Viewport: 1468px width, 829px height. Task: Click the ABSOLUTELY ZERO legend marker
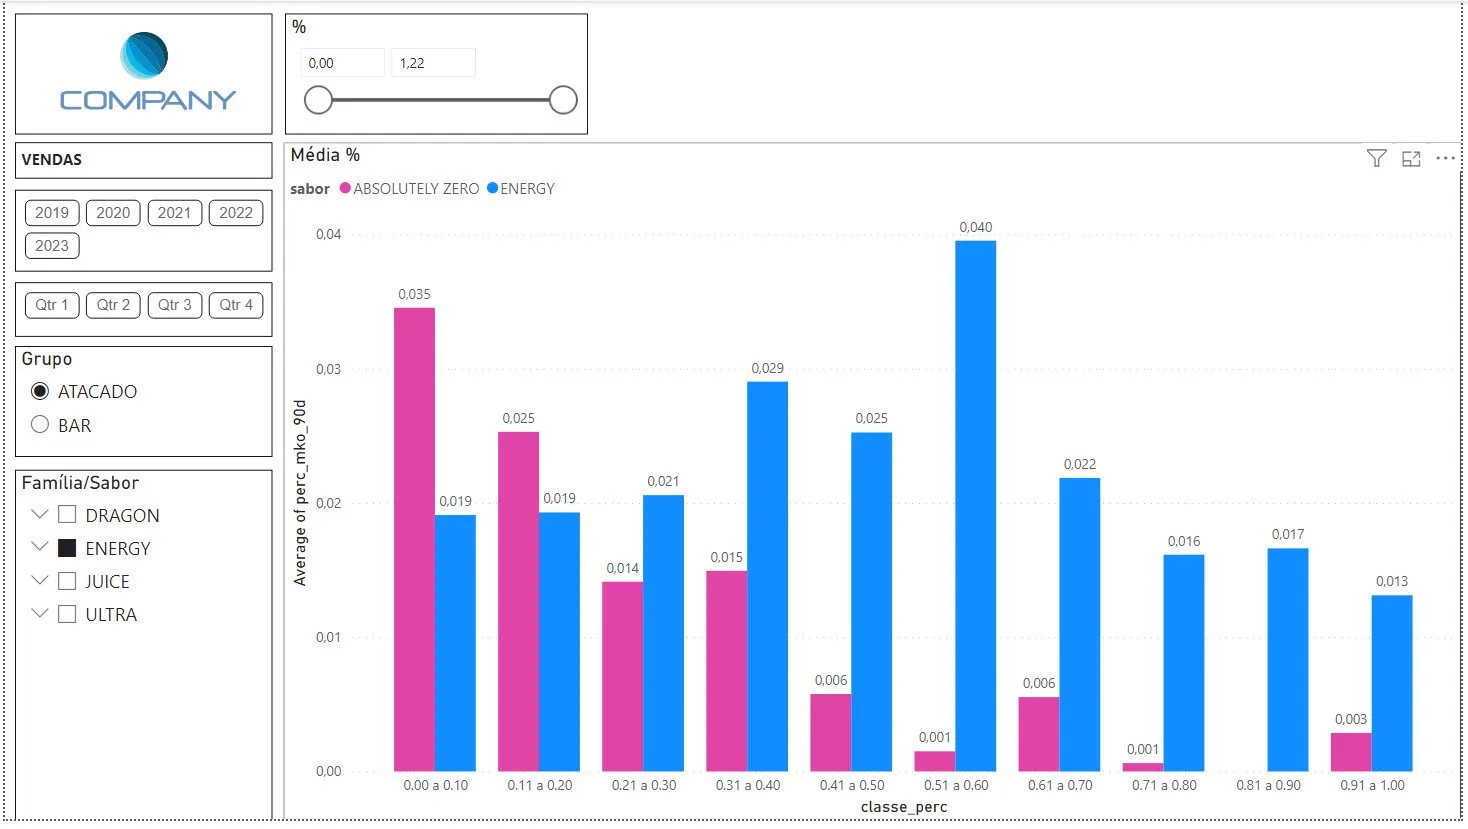pyautogui.click(x=346, y=188)
